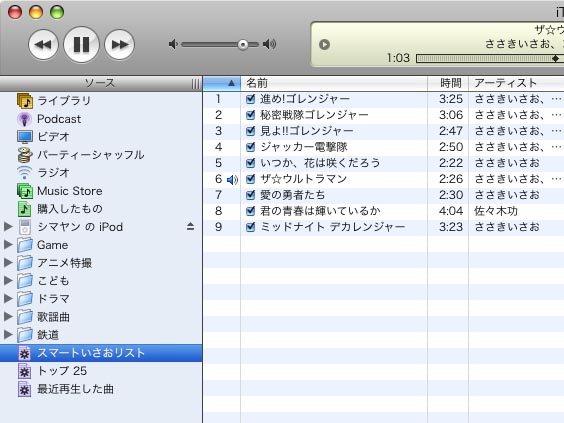Uncheck 見よ!!ゴレンジャー track checkbox
564x423 pixels.
[250, 131]
